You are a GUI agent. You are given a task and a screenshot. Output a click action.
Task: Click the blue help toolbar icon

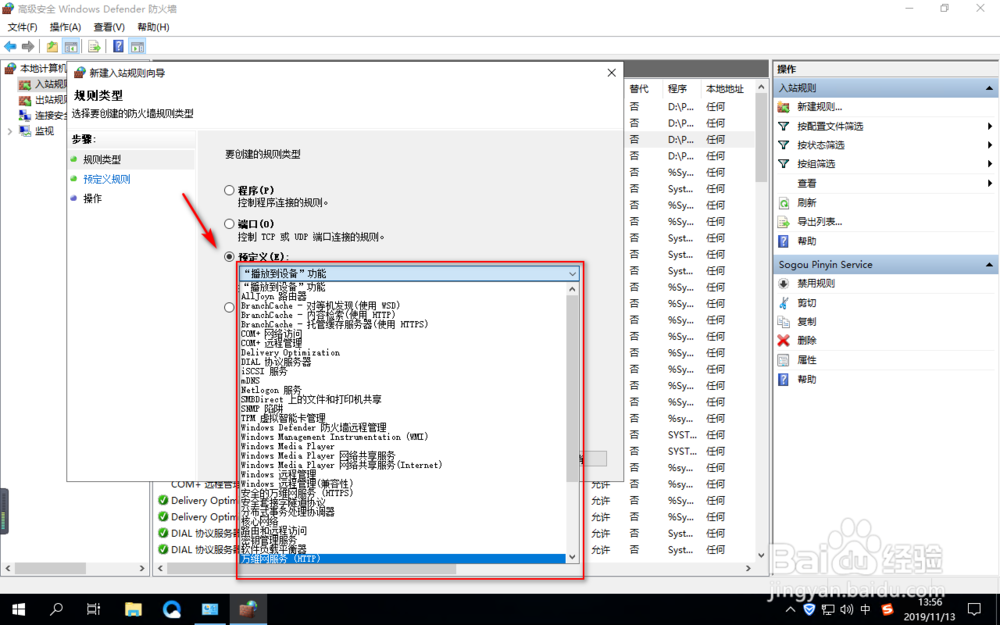click(118, 47)
